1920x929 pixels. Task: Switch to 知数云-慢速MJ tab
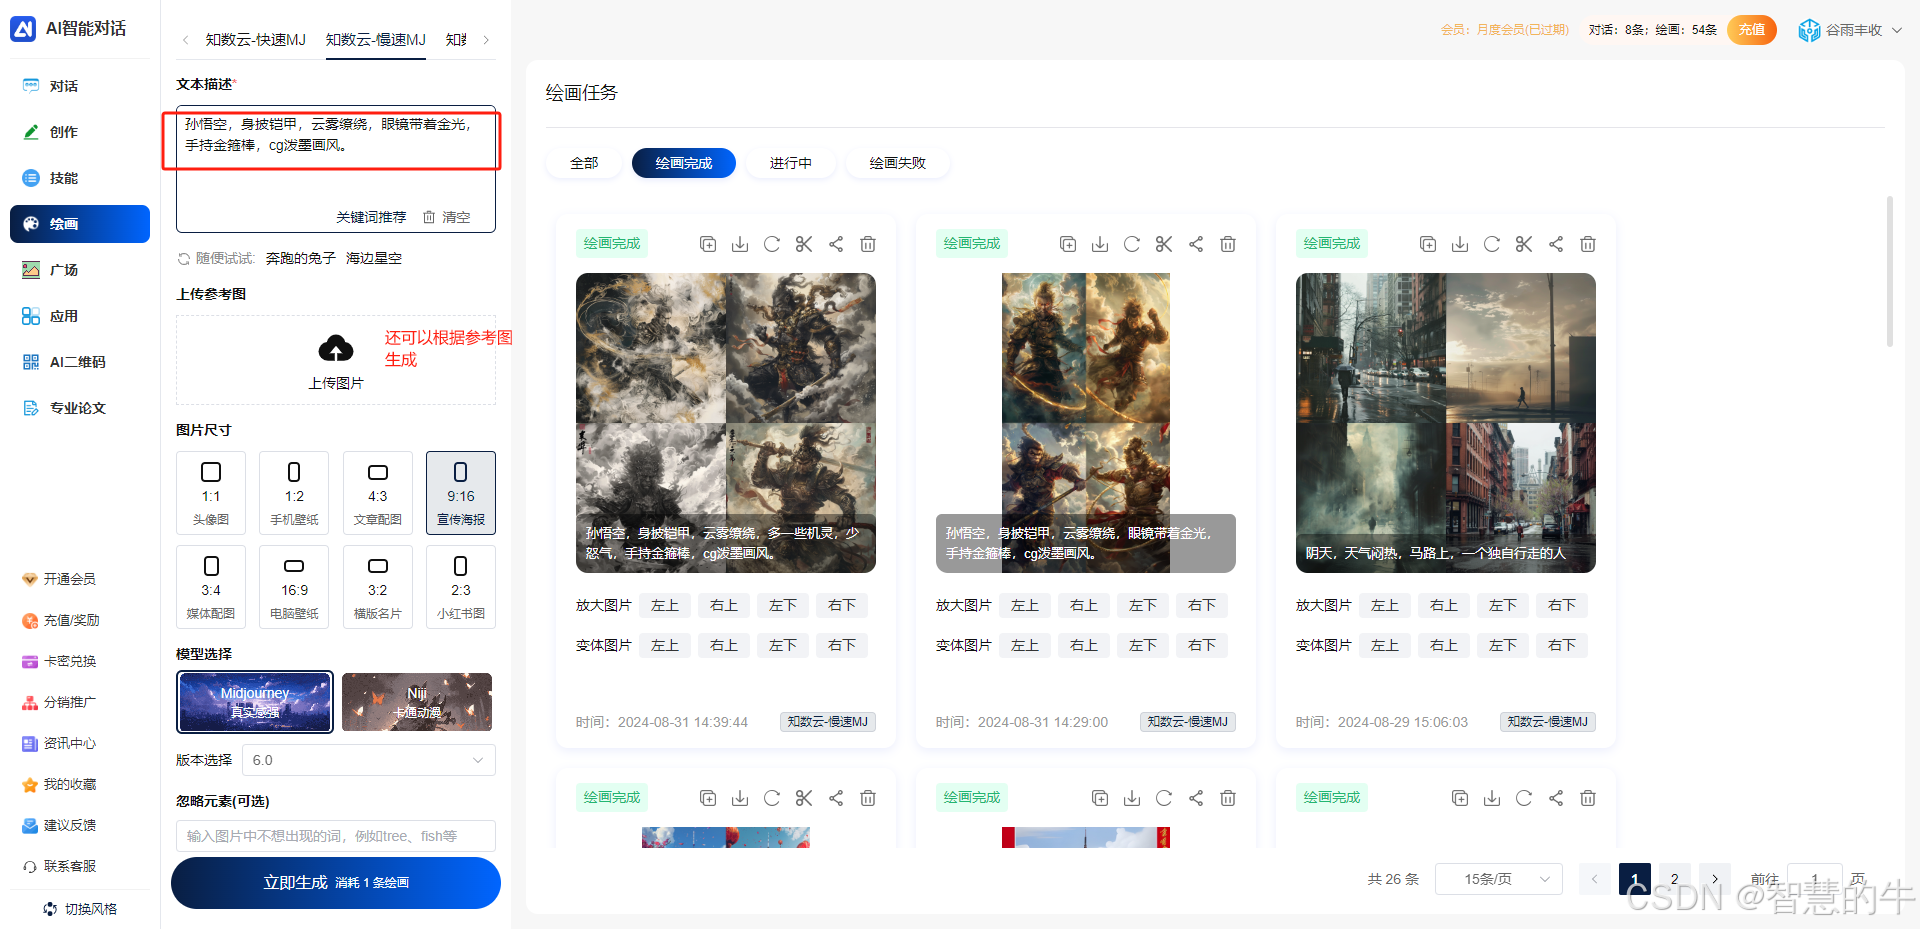[376, 40]
